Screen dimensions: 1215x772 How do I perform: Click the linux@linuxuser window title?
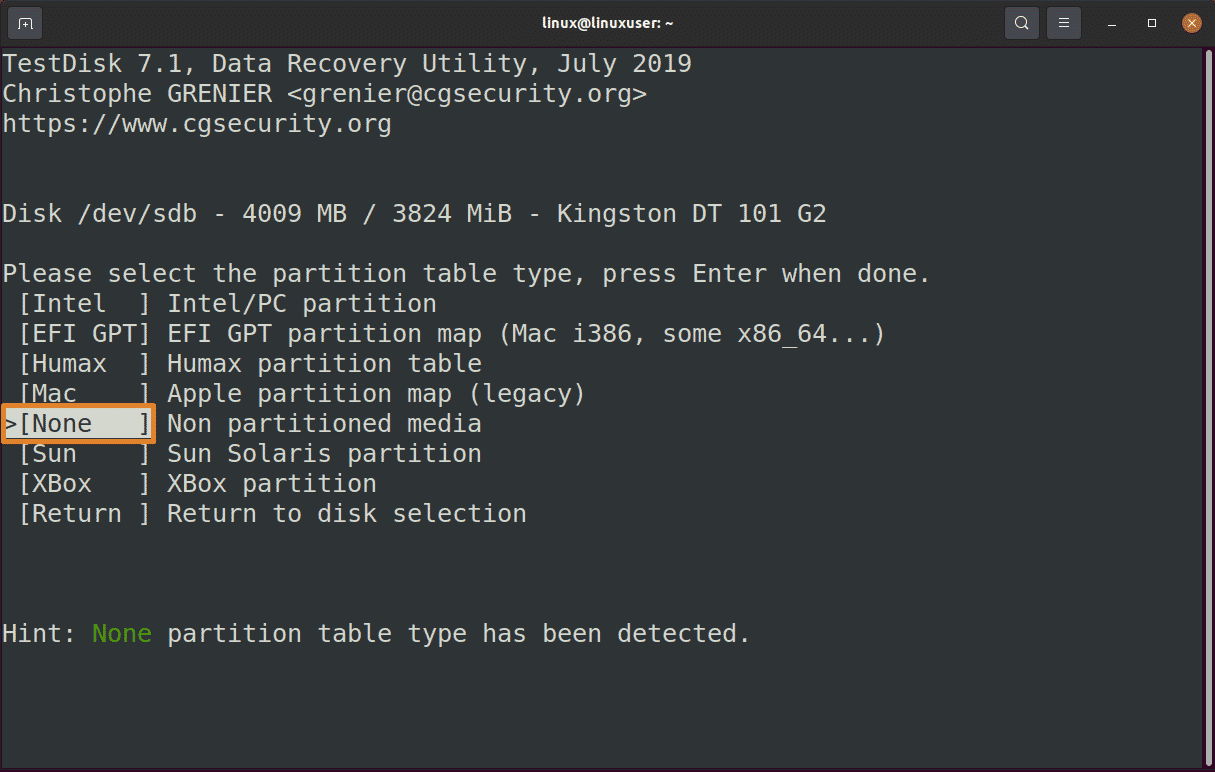click(x=608, y=22)
